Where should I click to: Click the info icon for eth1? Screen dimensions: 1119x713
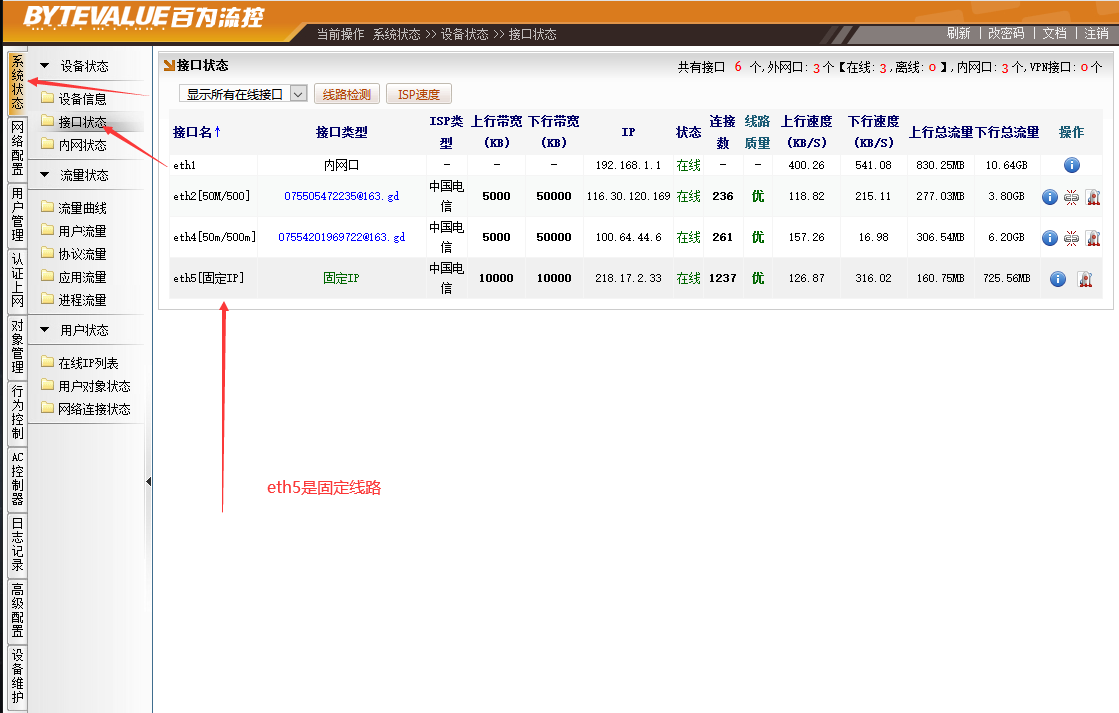pyautogui.click(x=1071, y=165)
